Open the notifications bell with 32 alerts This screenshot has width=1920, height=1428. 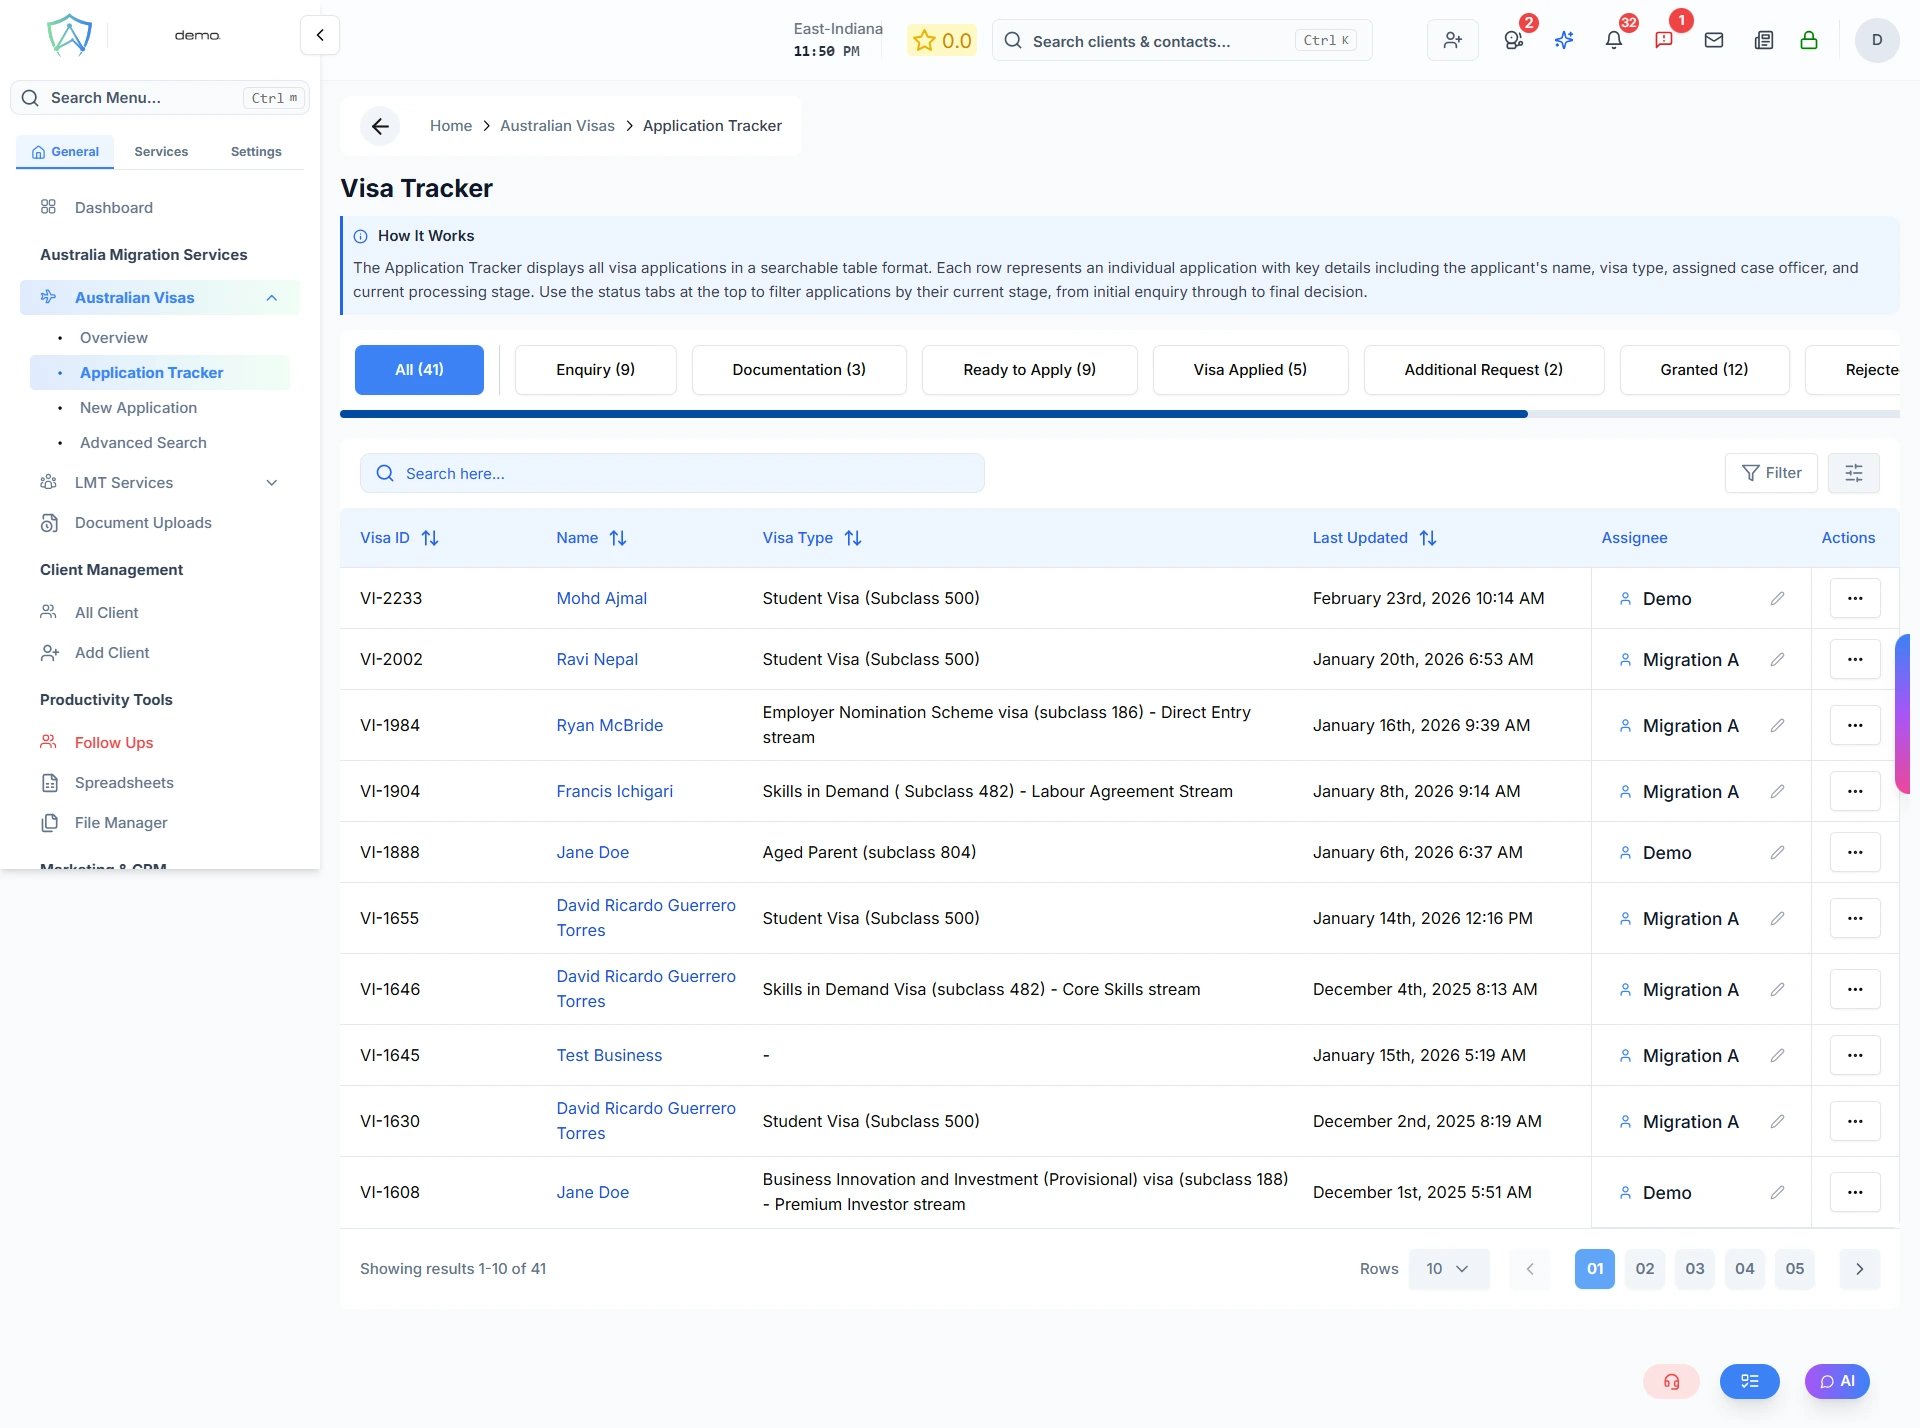click(x=1614, y=40)
